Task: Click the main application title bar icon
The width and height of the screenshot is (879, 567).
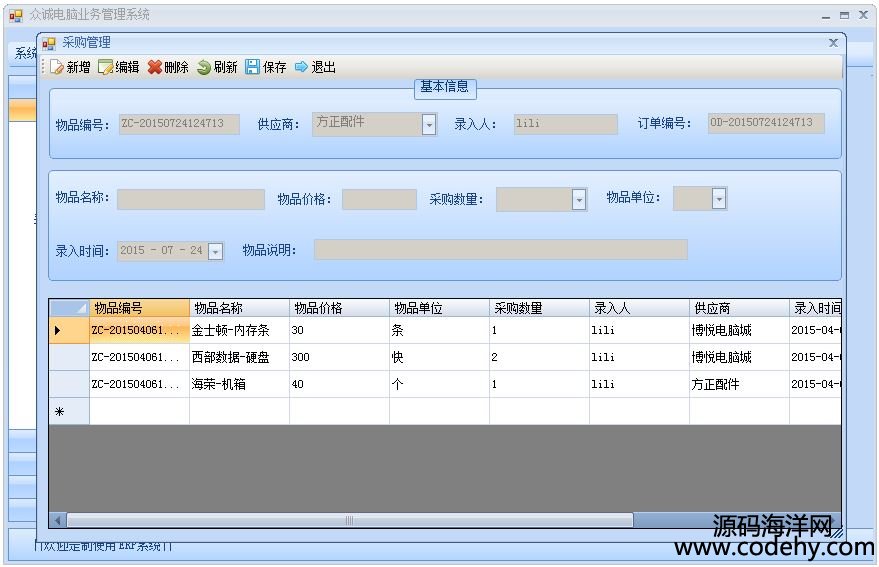Action: (16, 15)
